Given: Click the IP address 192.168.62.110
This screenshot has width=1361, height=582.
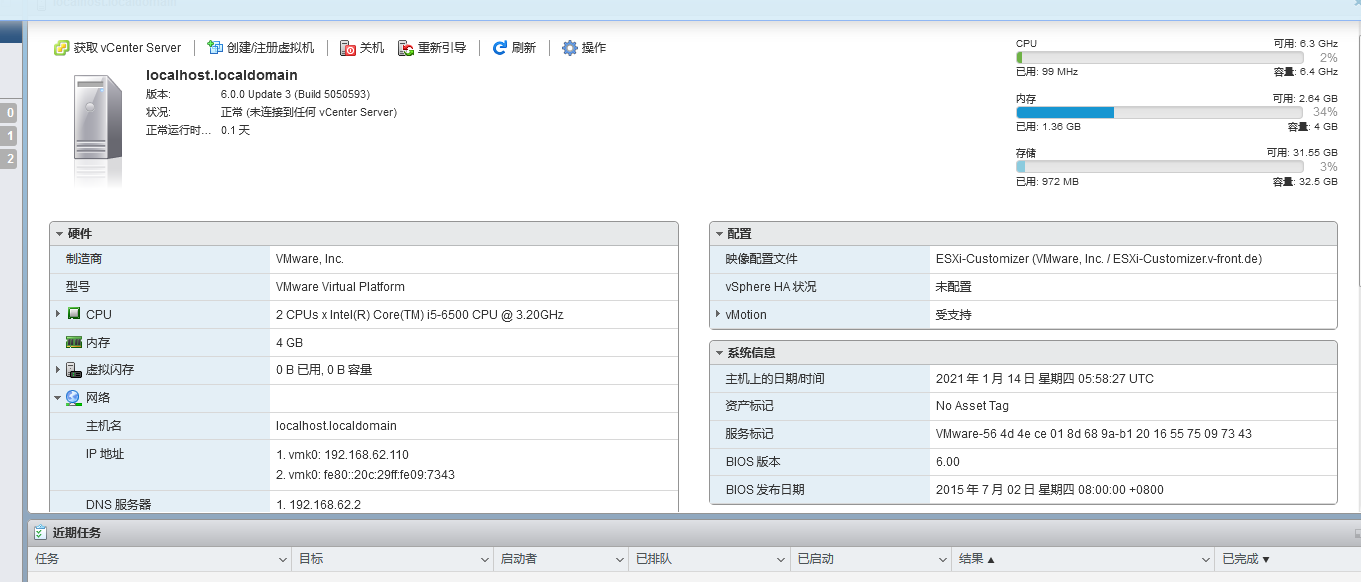Looking at the screenshot, I should coord(343,455).
